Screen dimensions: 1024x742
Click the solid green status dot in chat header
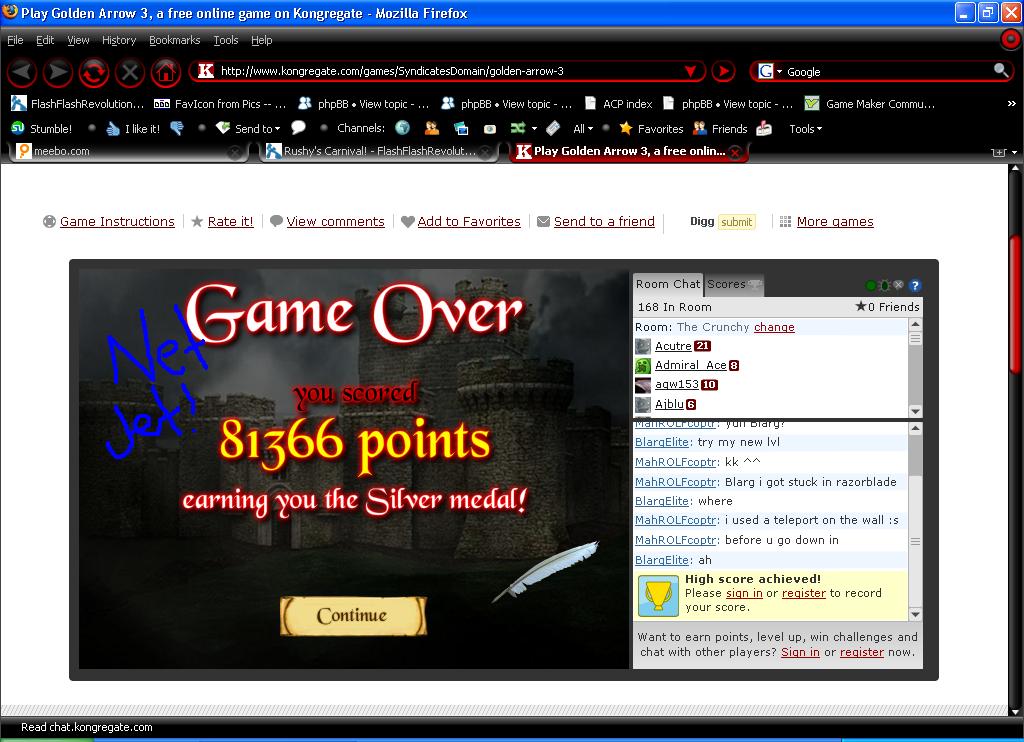(x=871, y=285)
